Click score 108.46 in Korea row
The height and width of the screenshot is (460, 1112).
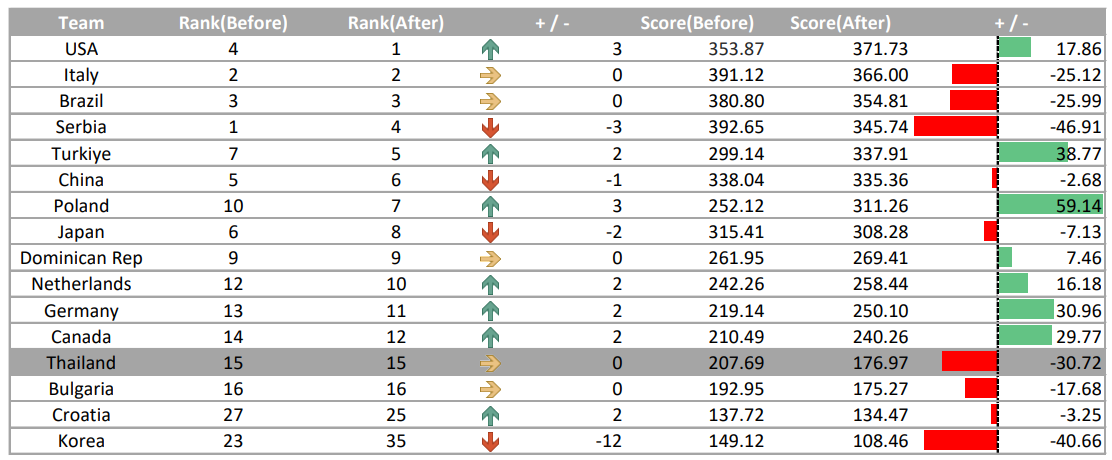(880, 442)
